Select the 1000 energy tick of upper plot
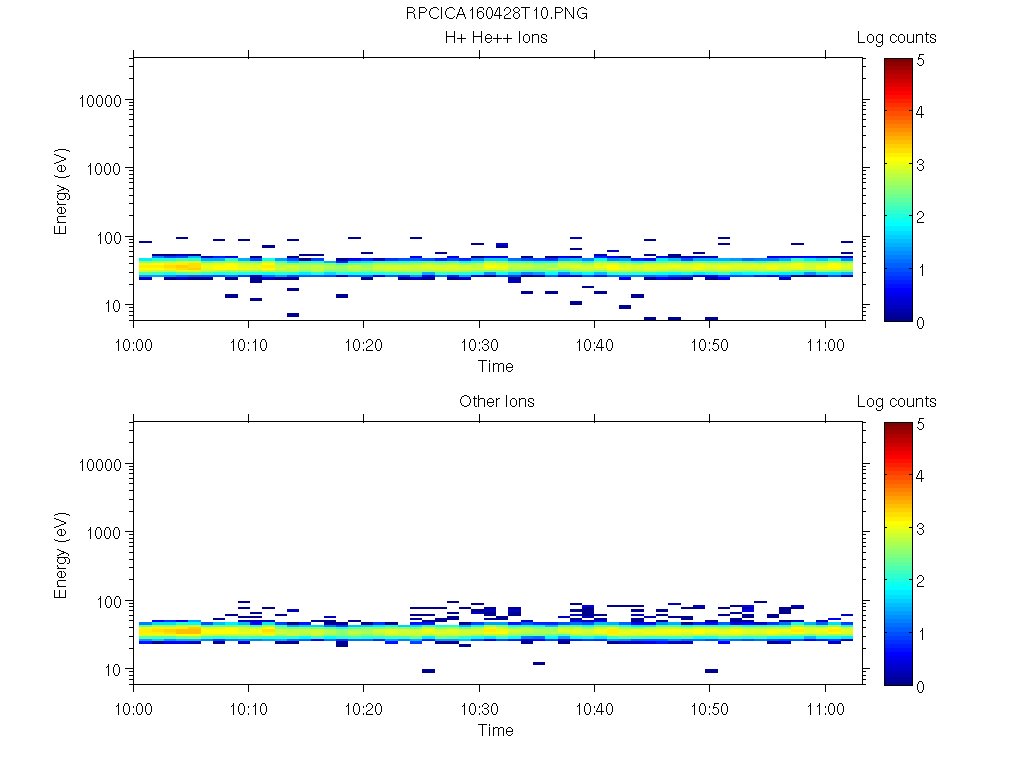 click(x=104, y=169)
